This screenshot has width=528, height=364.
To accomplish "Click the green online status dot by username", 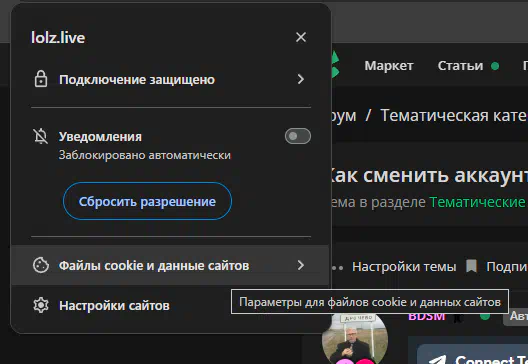I will (485, 316).
